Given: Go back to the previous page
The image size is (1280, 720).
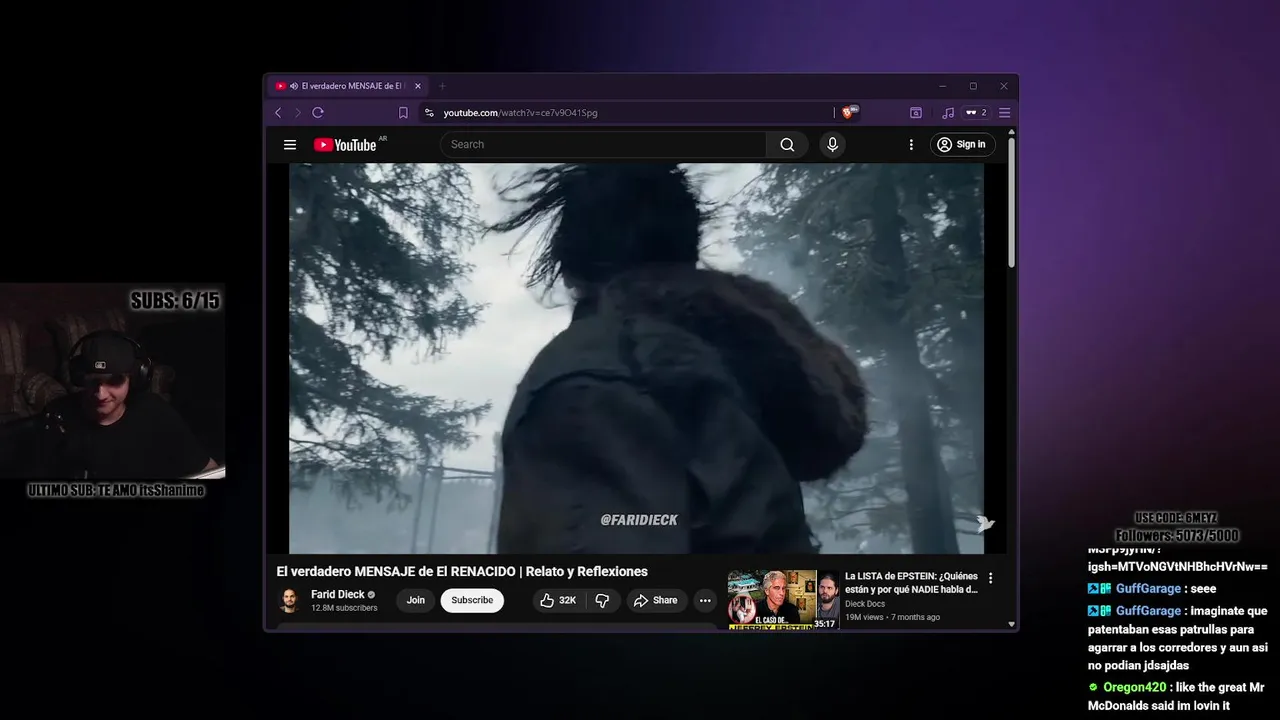Looking at the screenshot, I should click(278, 113).
